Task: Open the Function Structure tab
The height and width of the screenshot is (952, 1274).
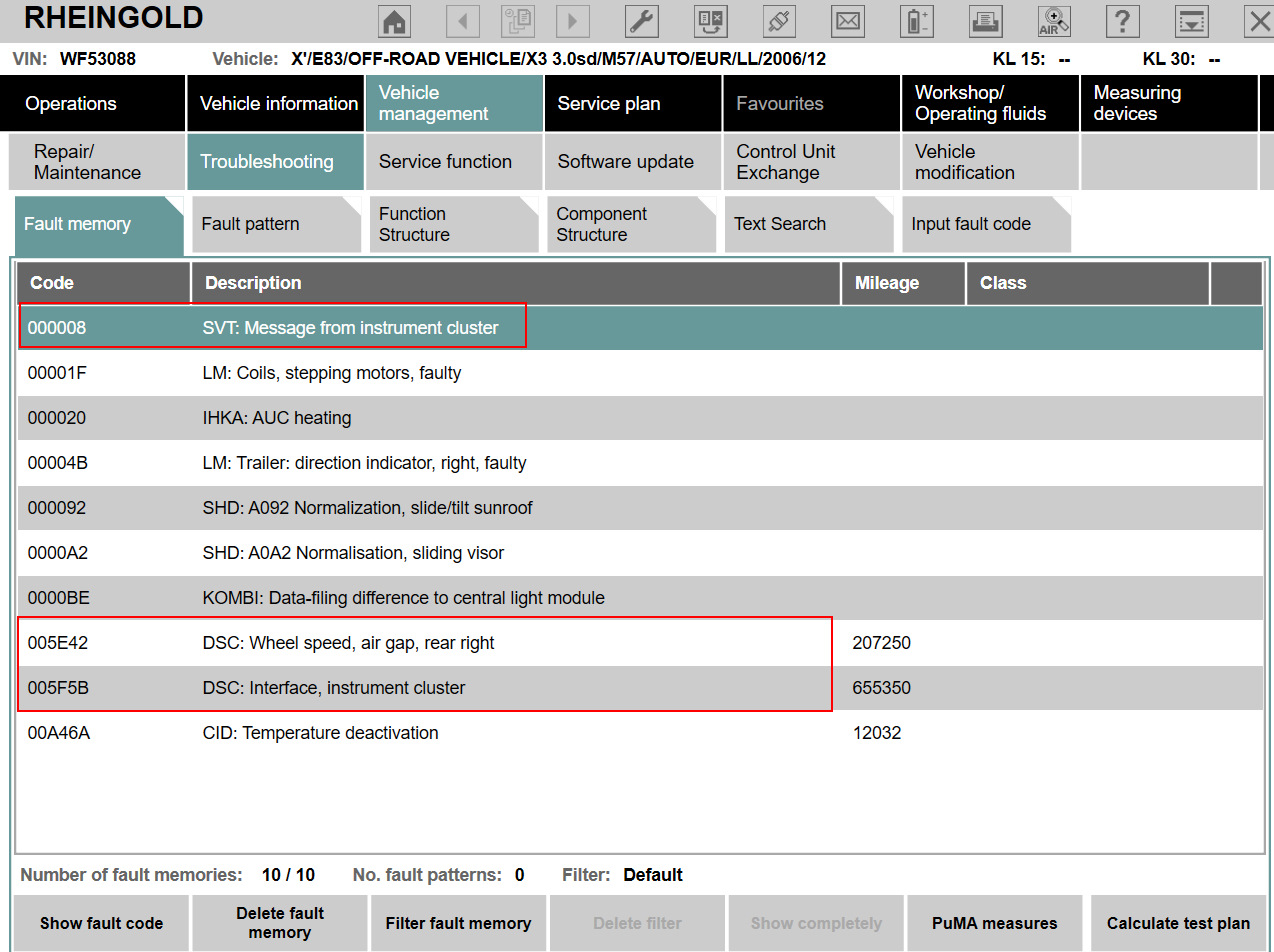Action: click(454, 224)
